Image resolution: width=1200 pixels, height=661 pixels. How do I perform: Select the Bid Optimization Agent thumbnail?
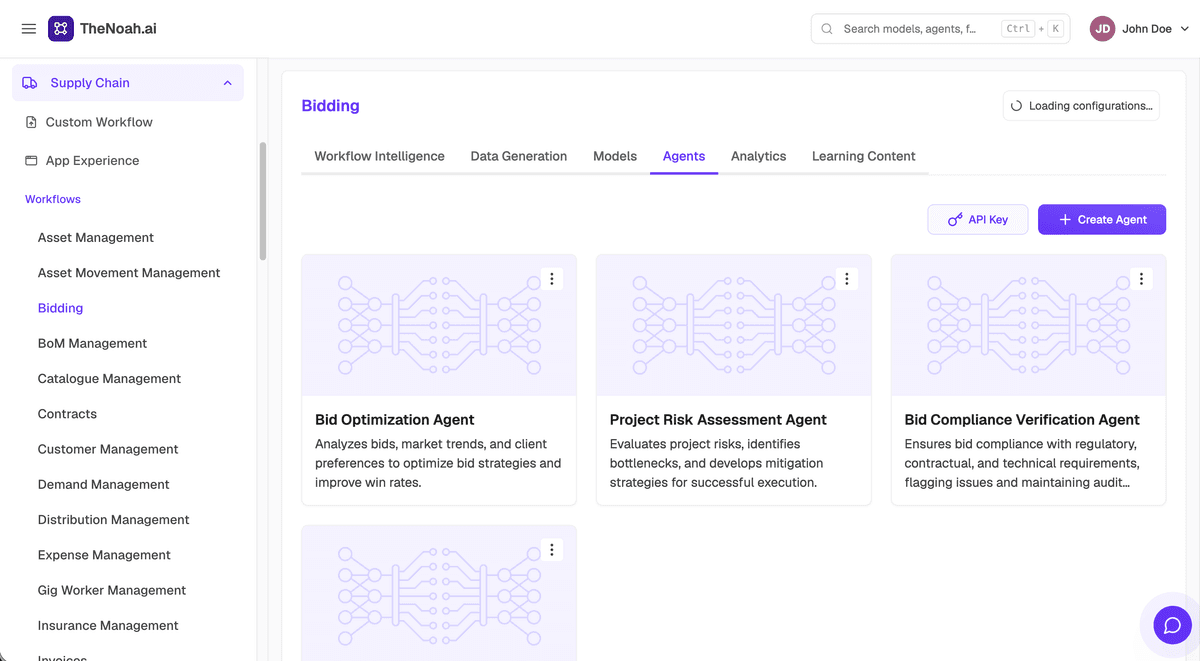(x=439, y=325)
